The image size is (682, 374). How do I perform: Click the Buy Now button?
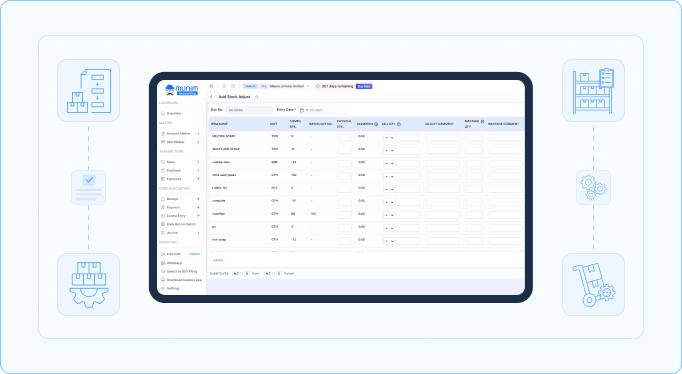coord(364,86)
